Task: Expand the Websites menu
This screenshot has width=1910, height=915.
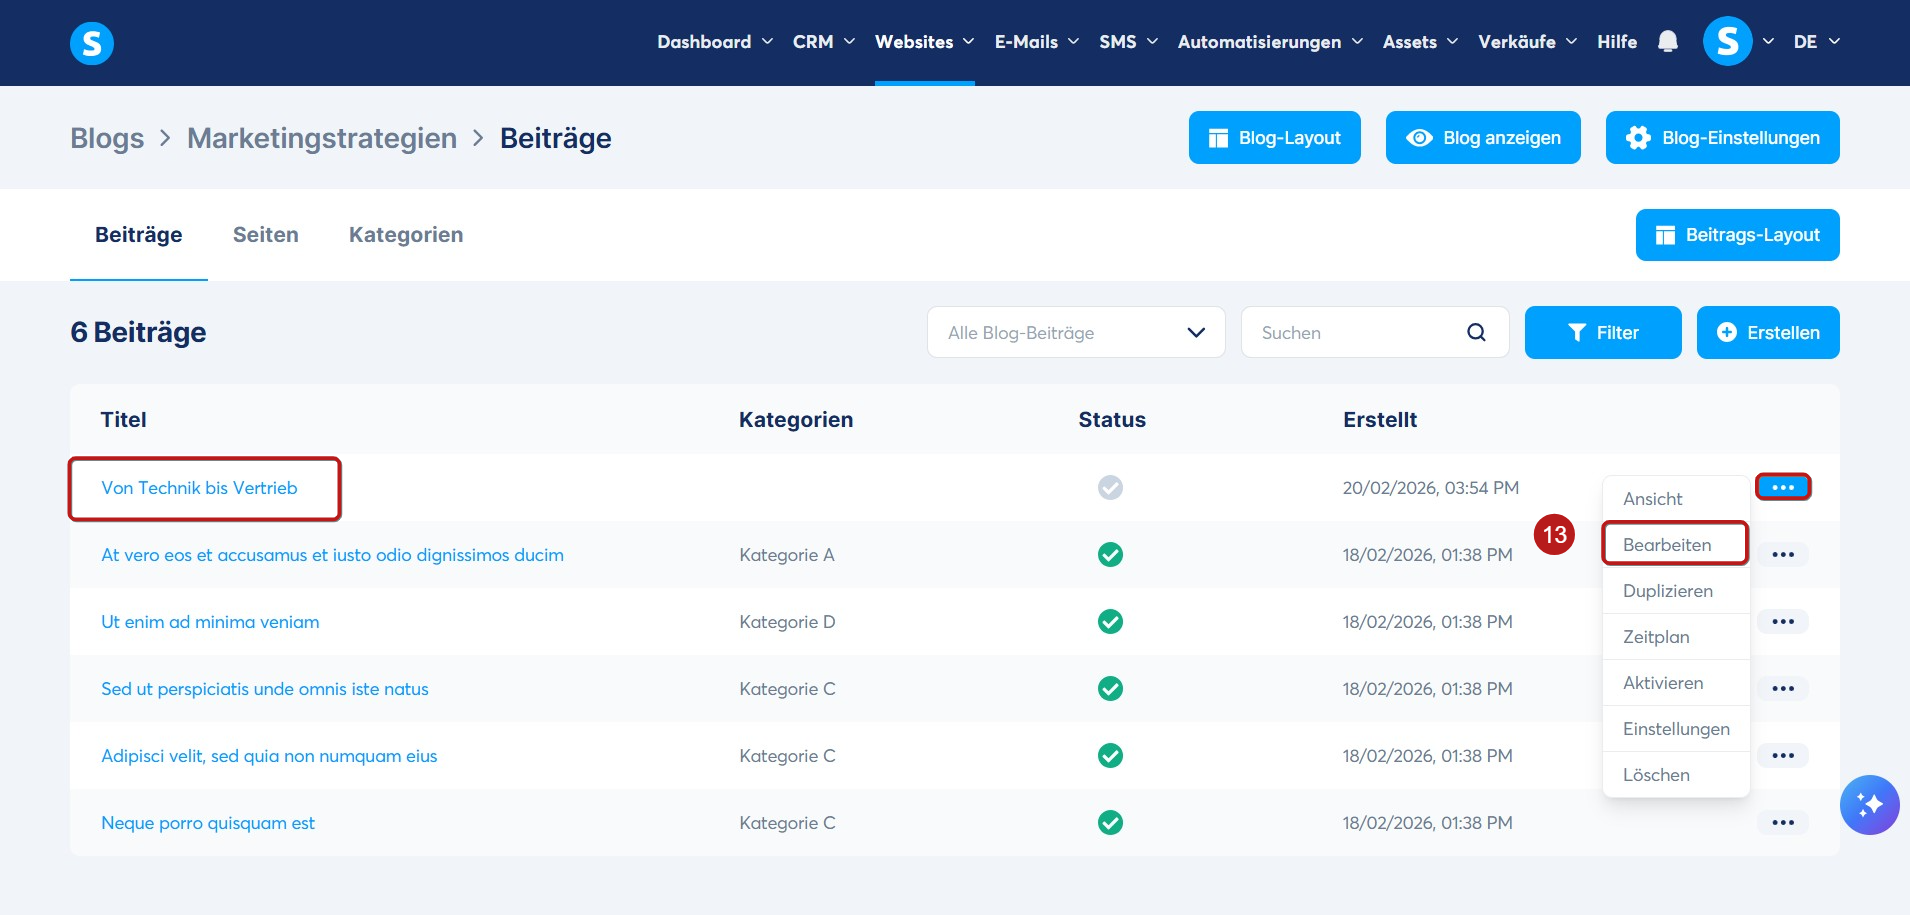Action: pos(925,42)
